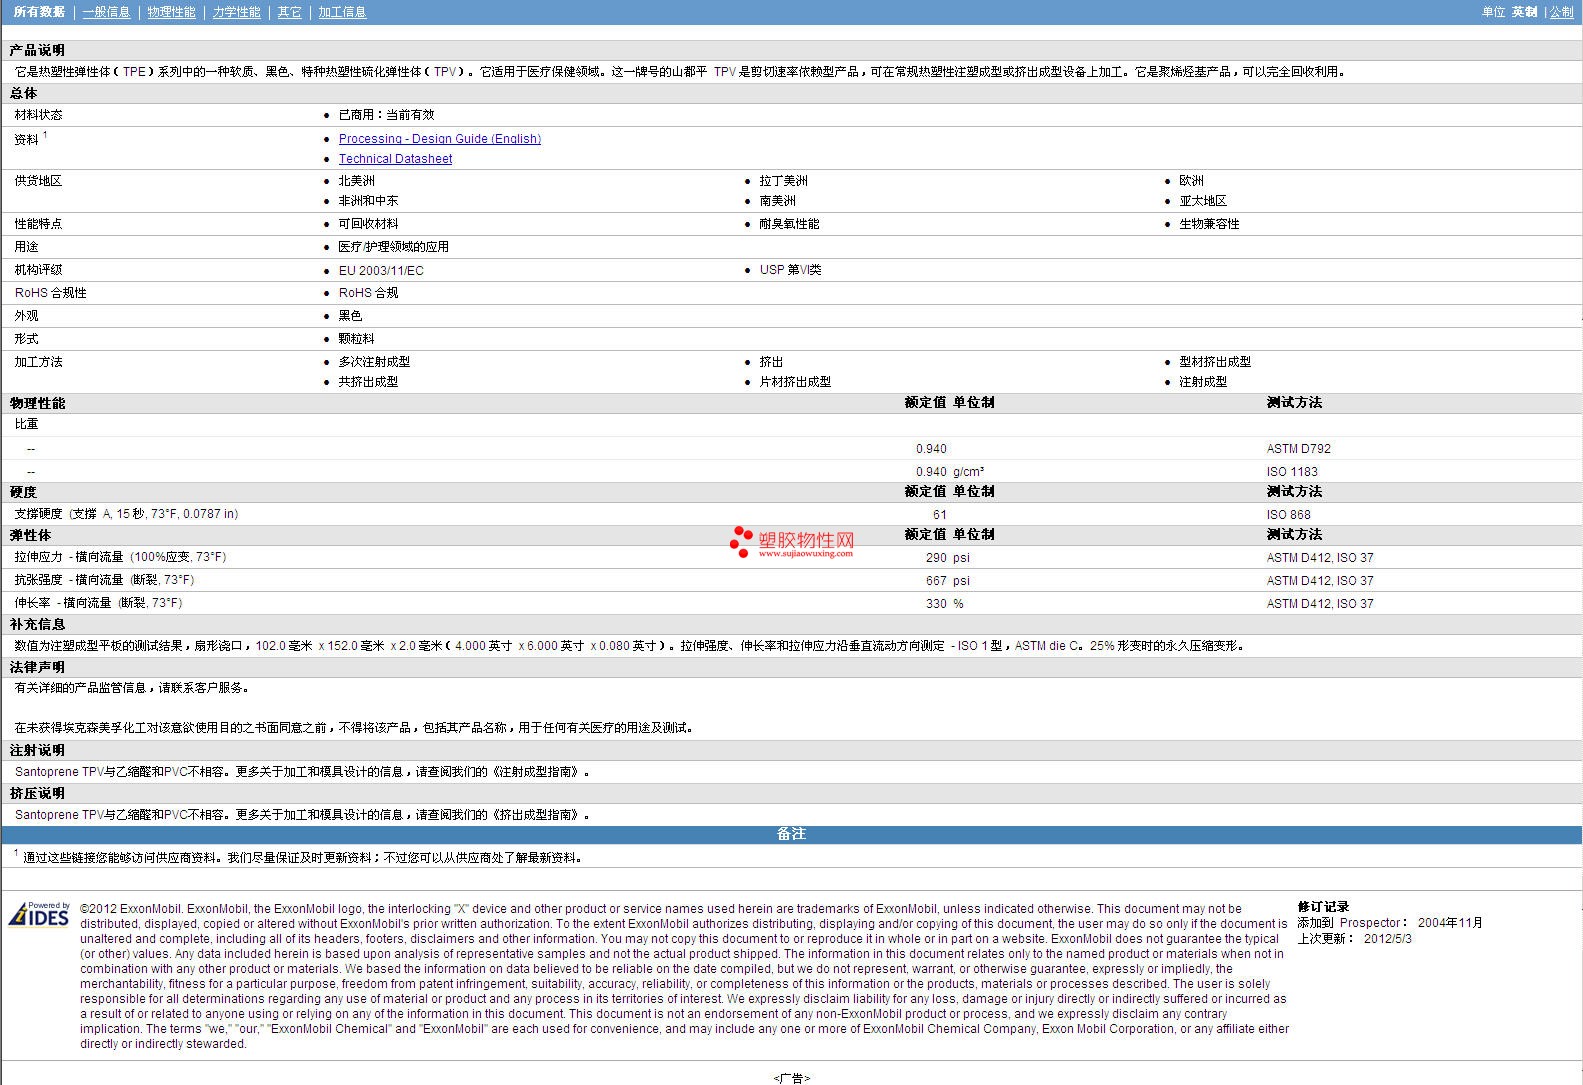The image size is (1583, 1085).
Task: Click 330 % elongation value
Action: click(945, 604)
